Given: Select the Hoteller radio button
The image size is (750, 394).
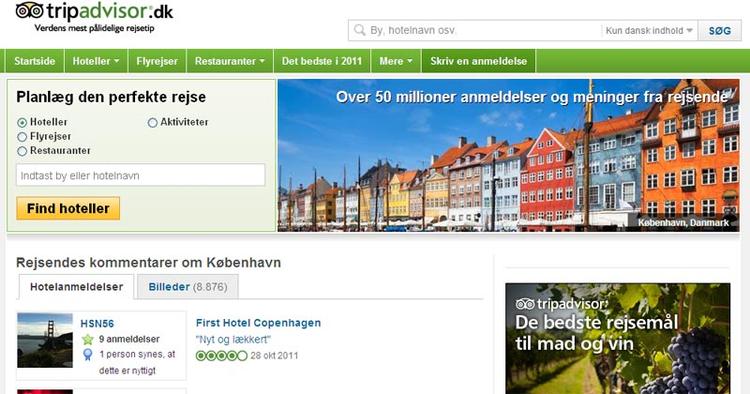Looking at the screenshot, I should (x=22, y=122).
